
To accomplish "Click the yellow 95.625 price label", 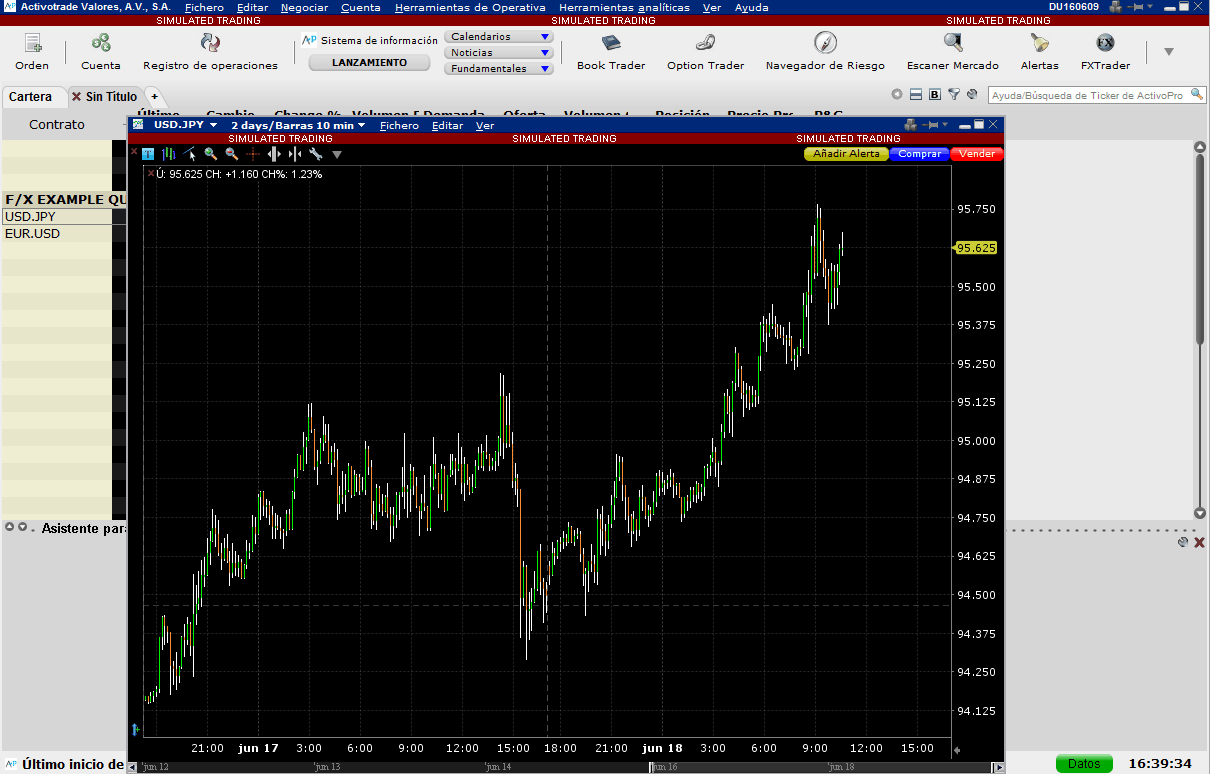I will (976, 248).
